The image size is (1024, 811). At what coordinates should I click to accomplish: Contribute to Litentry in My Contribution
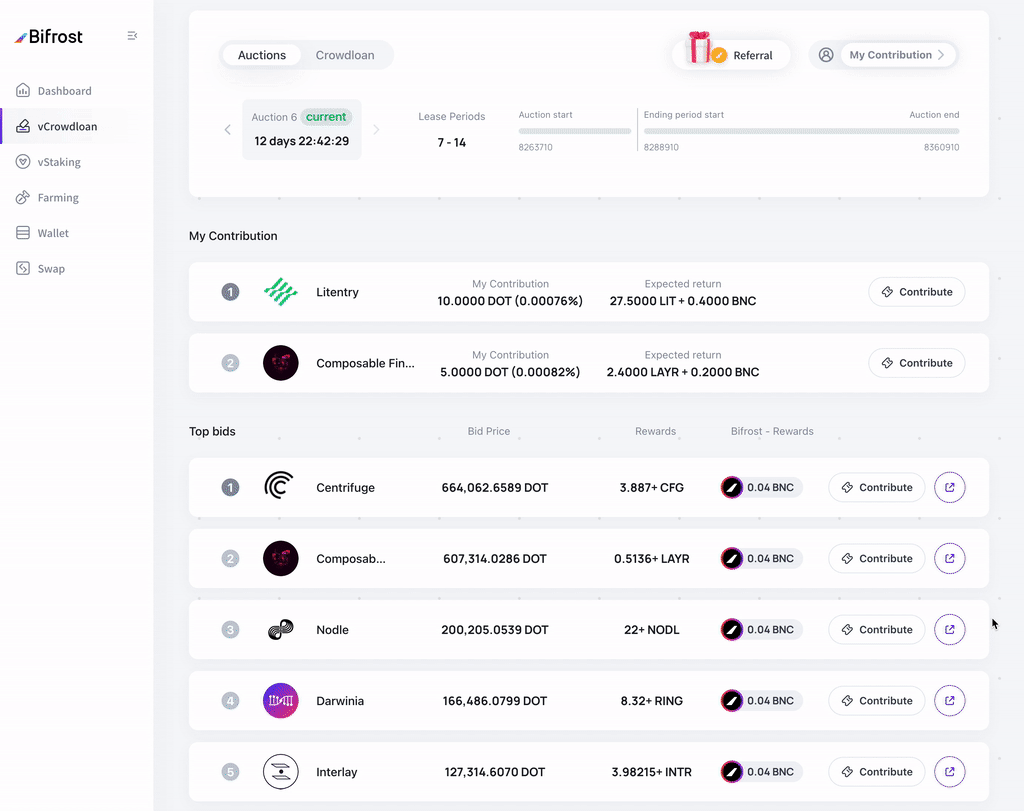[917, 292]
